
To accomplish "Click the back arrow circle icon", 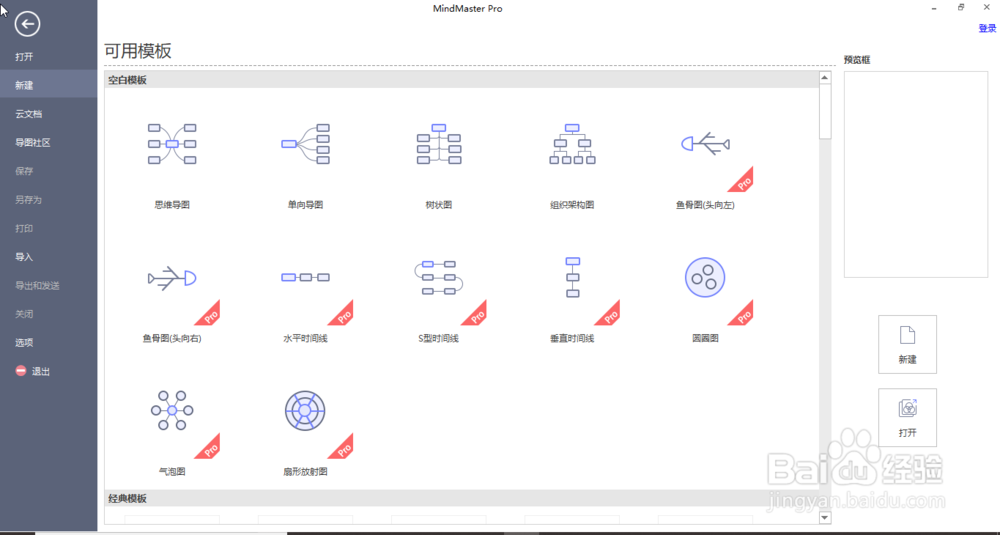I will 27,24.
